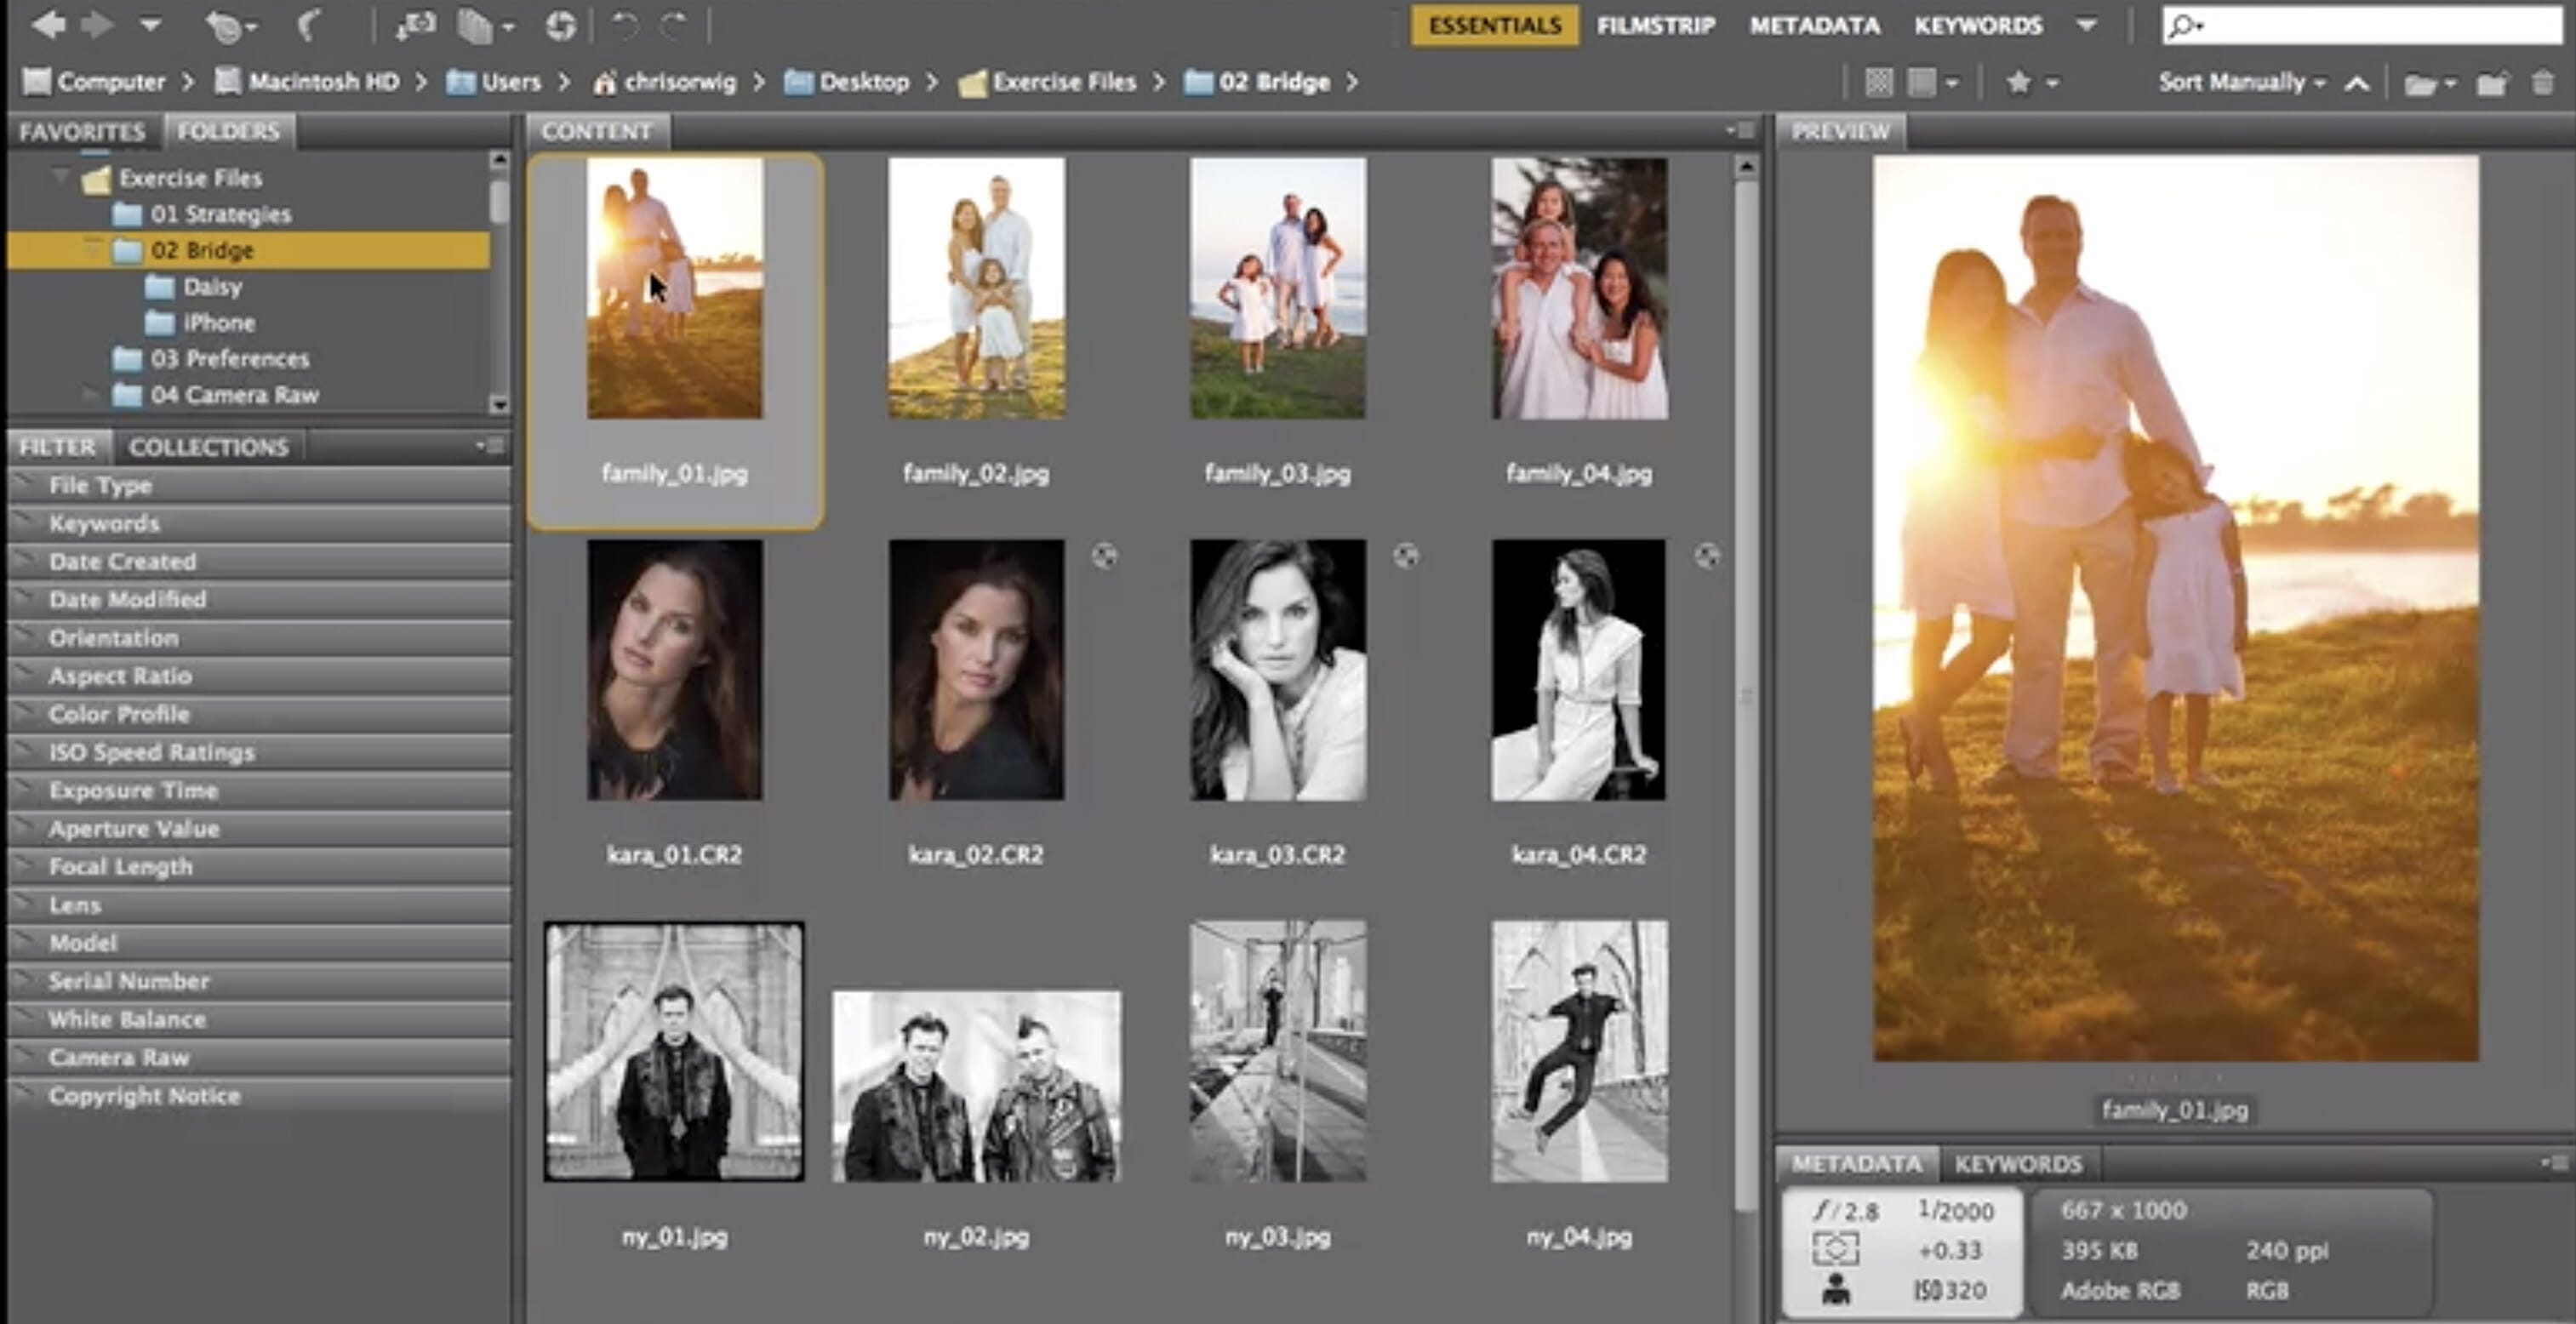Select the family_02.jpg thumbnail
Image resolution: width=2576 pixels, height=1324 pixels.
point(976,288)
